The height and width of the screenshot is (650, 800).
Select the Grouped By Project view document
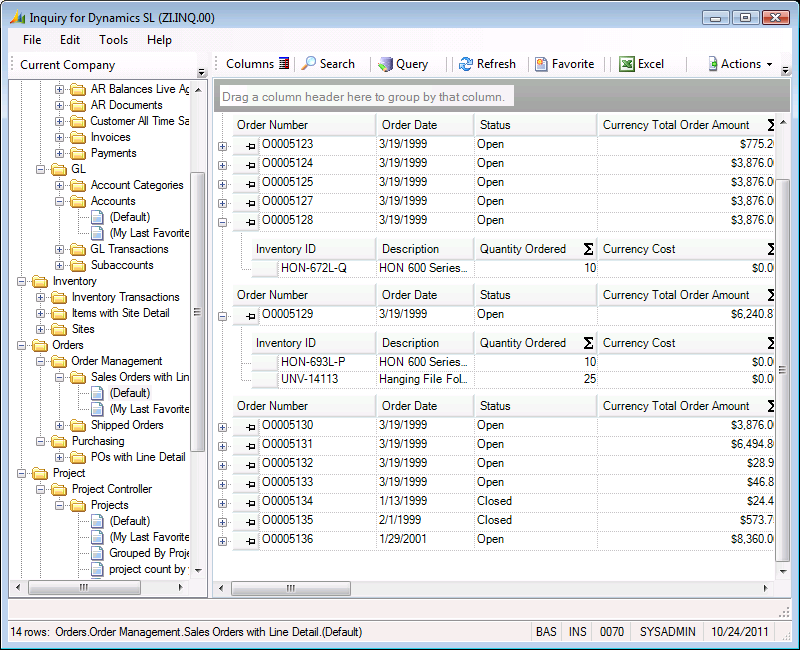(x=149, y=553)
